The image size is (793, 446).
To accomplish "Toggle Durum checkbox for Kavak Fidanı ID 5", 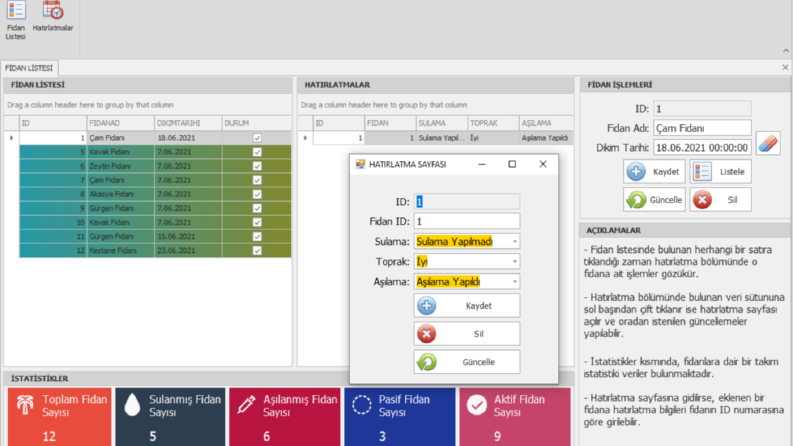I will click(x=257, y=152).
